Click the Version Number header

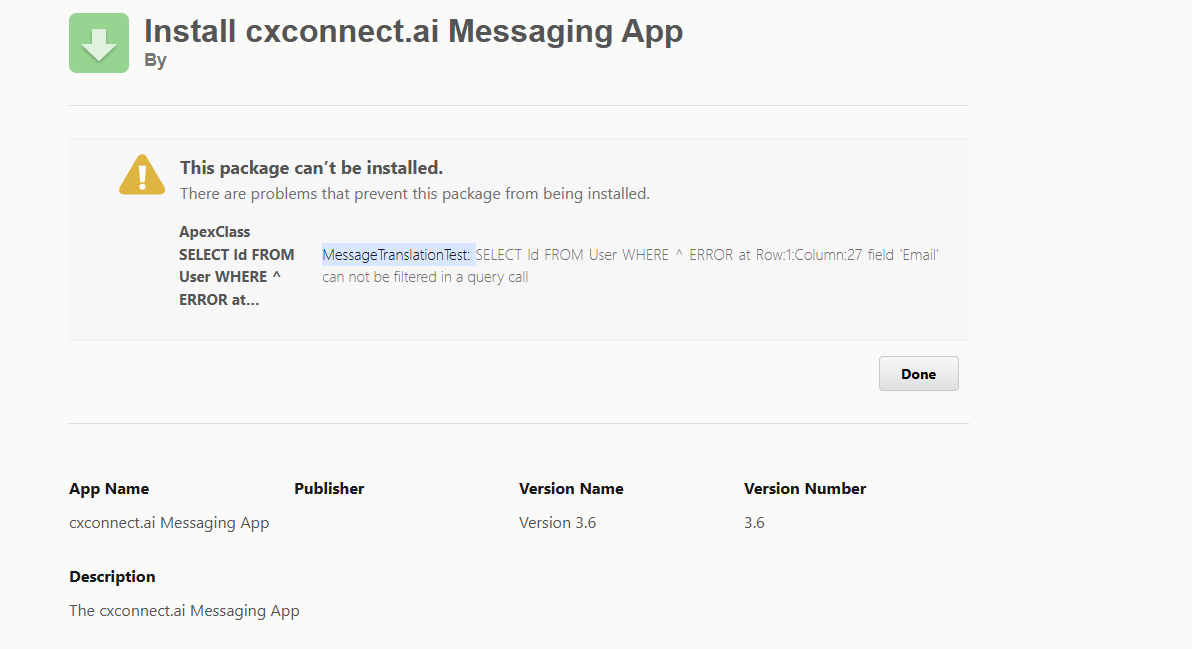pyautogui.click(x=805, y=489)
